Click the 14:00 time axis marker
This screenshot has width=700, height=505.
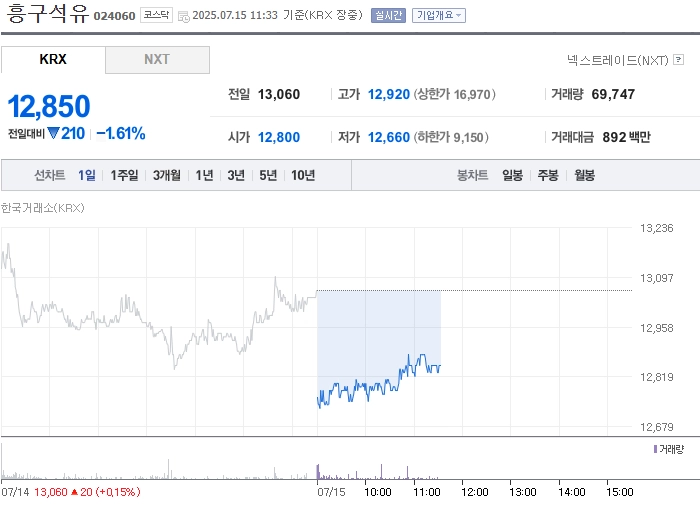(571, 492)
